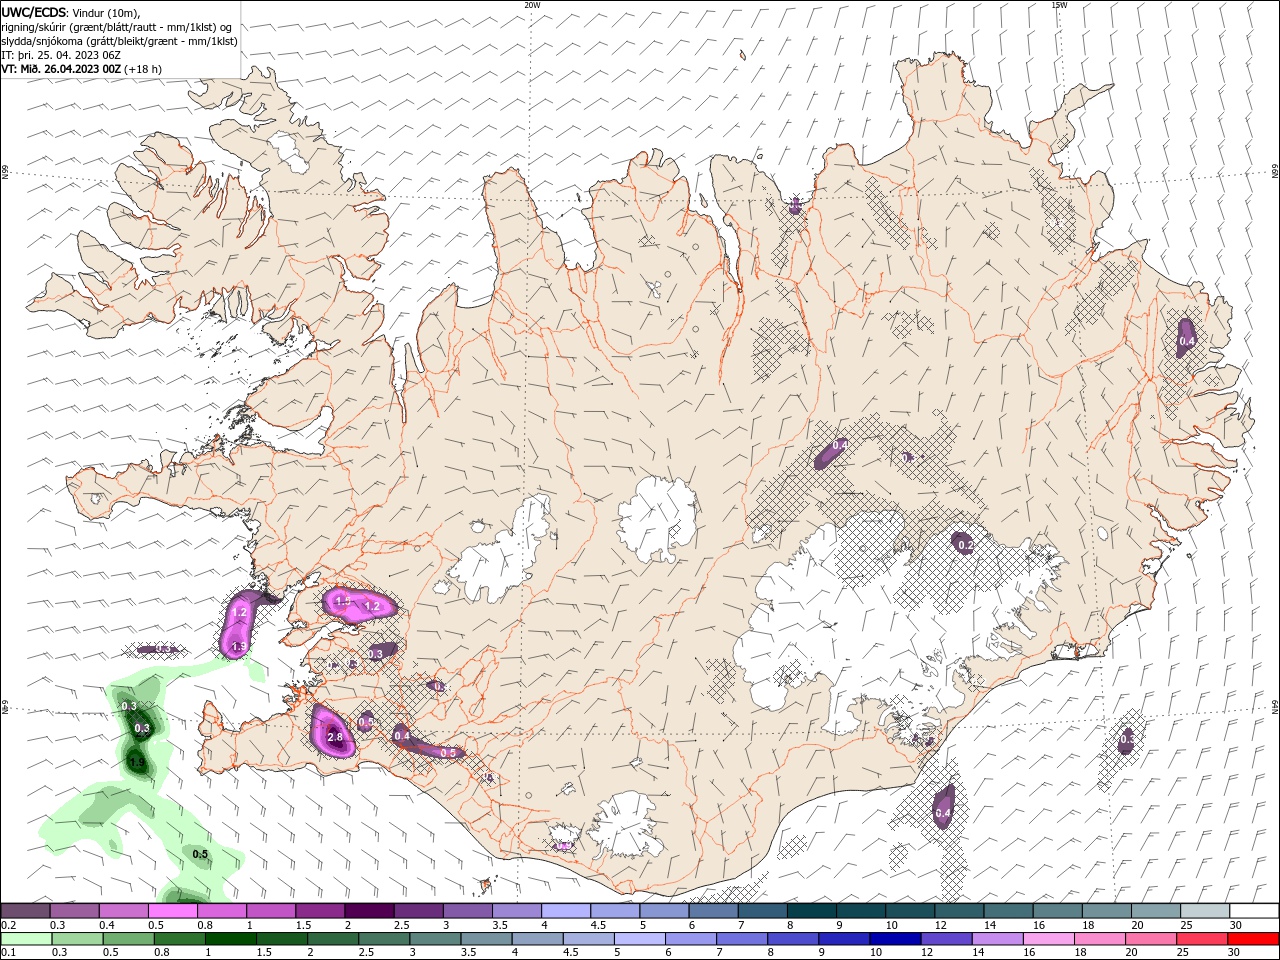Pick the upper legend swatch labeled 12
The image size is (1280, 960).
(x=959, y=910)
